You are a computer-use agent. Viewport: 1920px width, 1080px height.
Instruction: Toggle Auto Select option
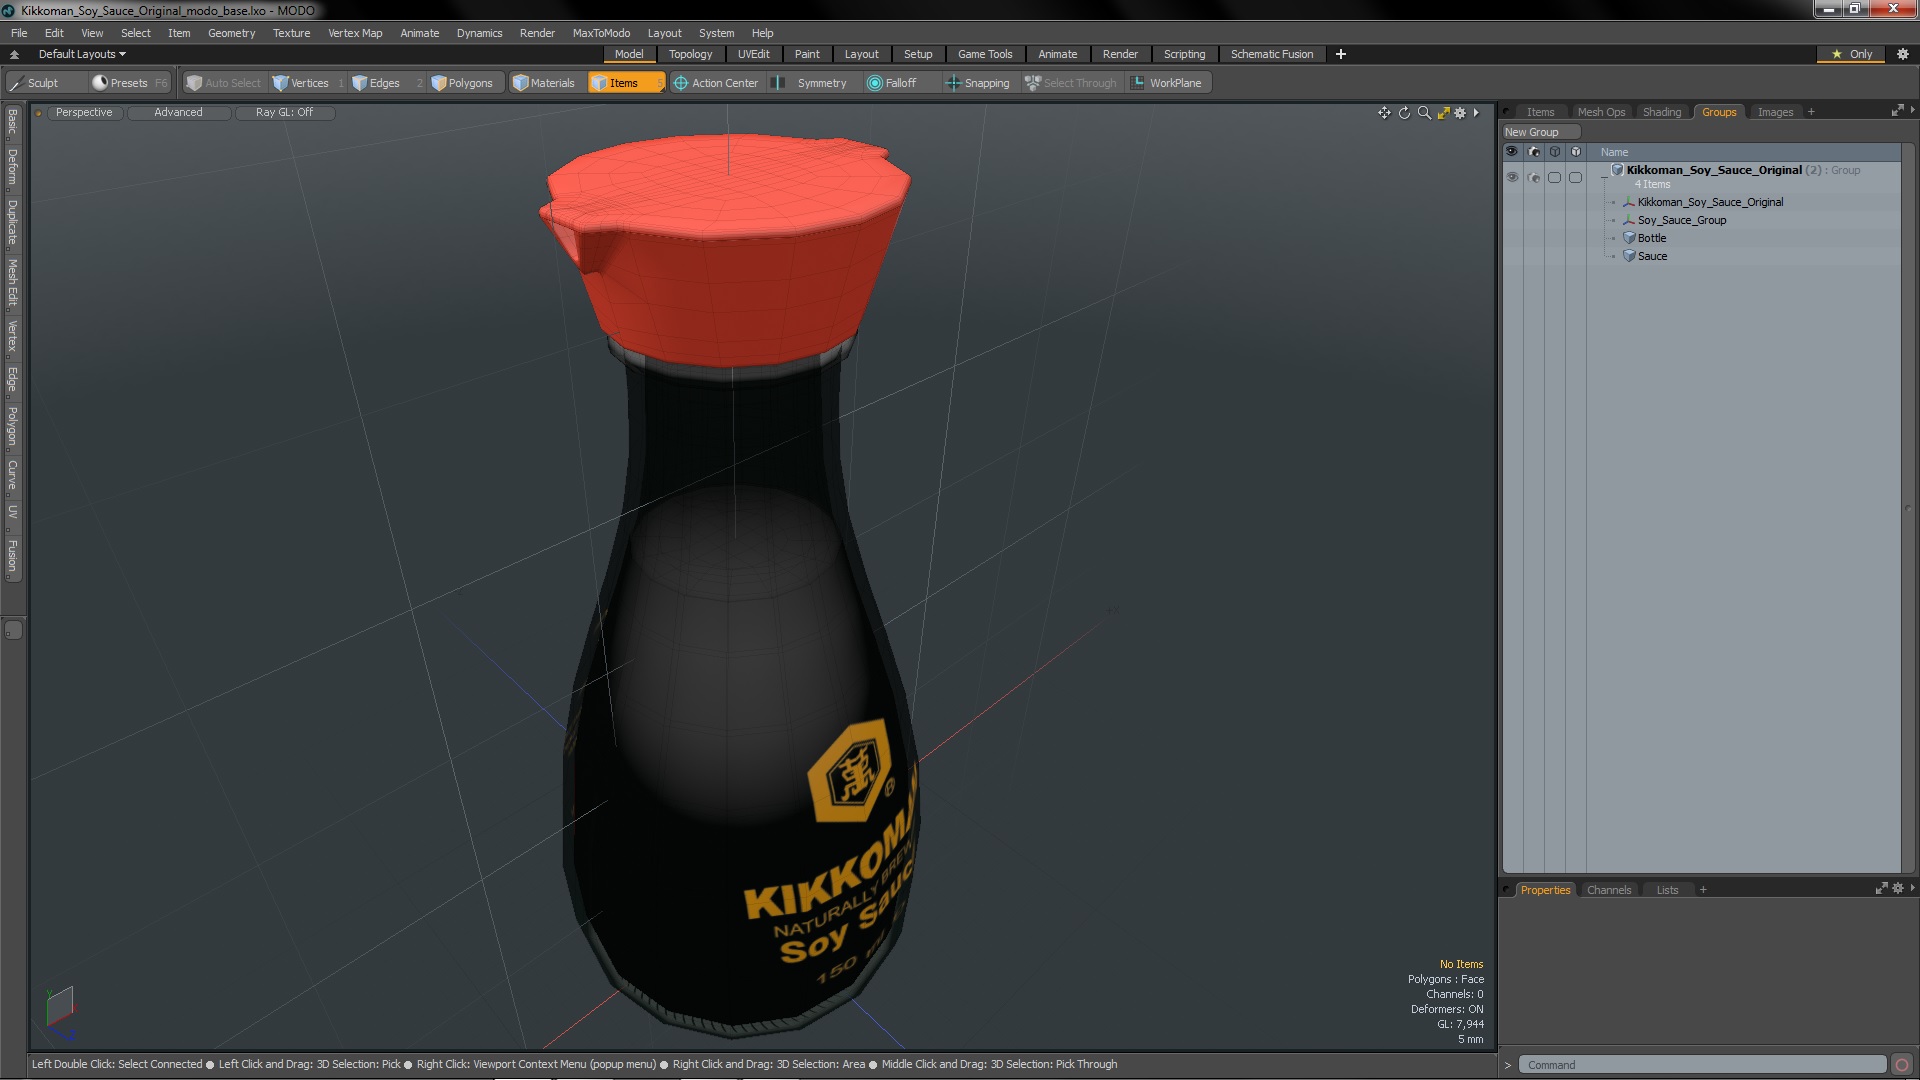tap(224, 83)
